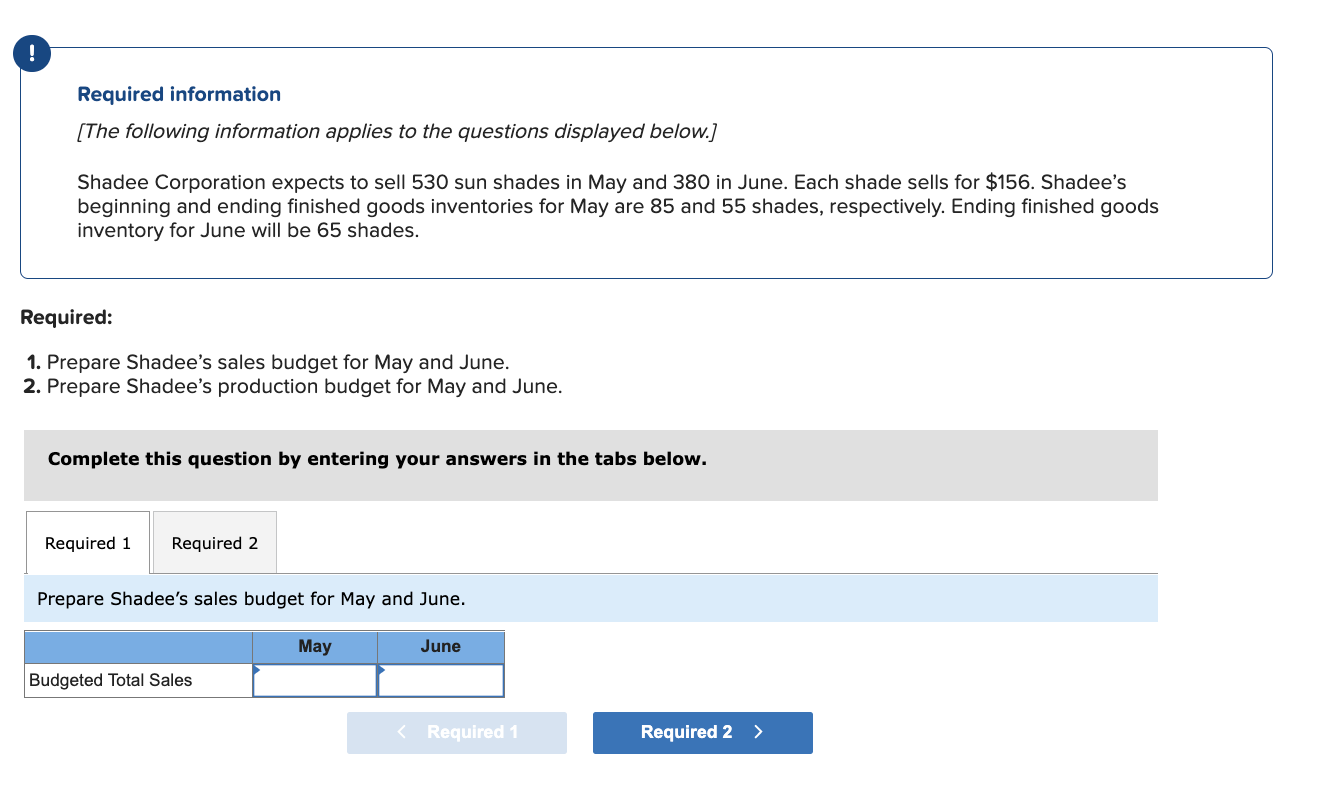Click the Budgeted Total Sales row label
Image resolution: width=1334 pixels, height=796 pixels.
[x=111, y=681]
